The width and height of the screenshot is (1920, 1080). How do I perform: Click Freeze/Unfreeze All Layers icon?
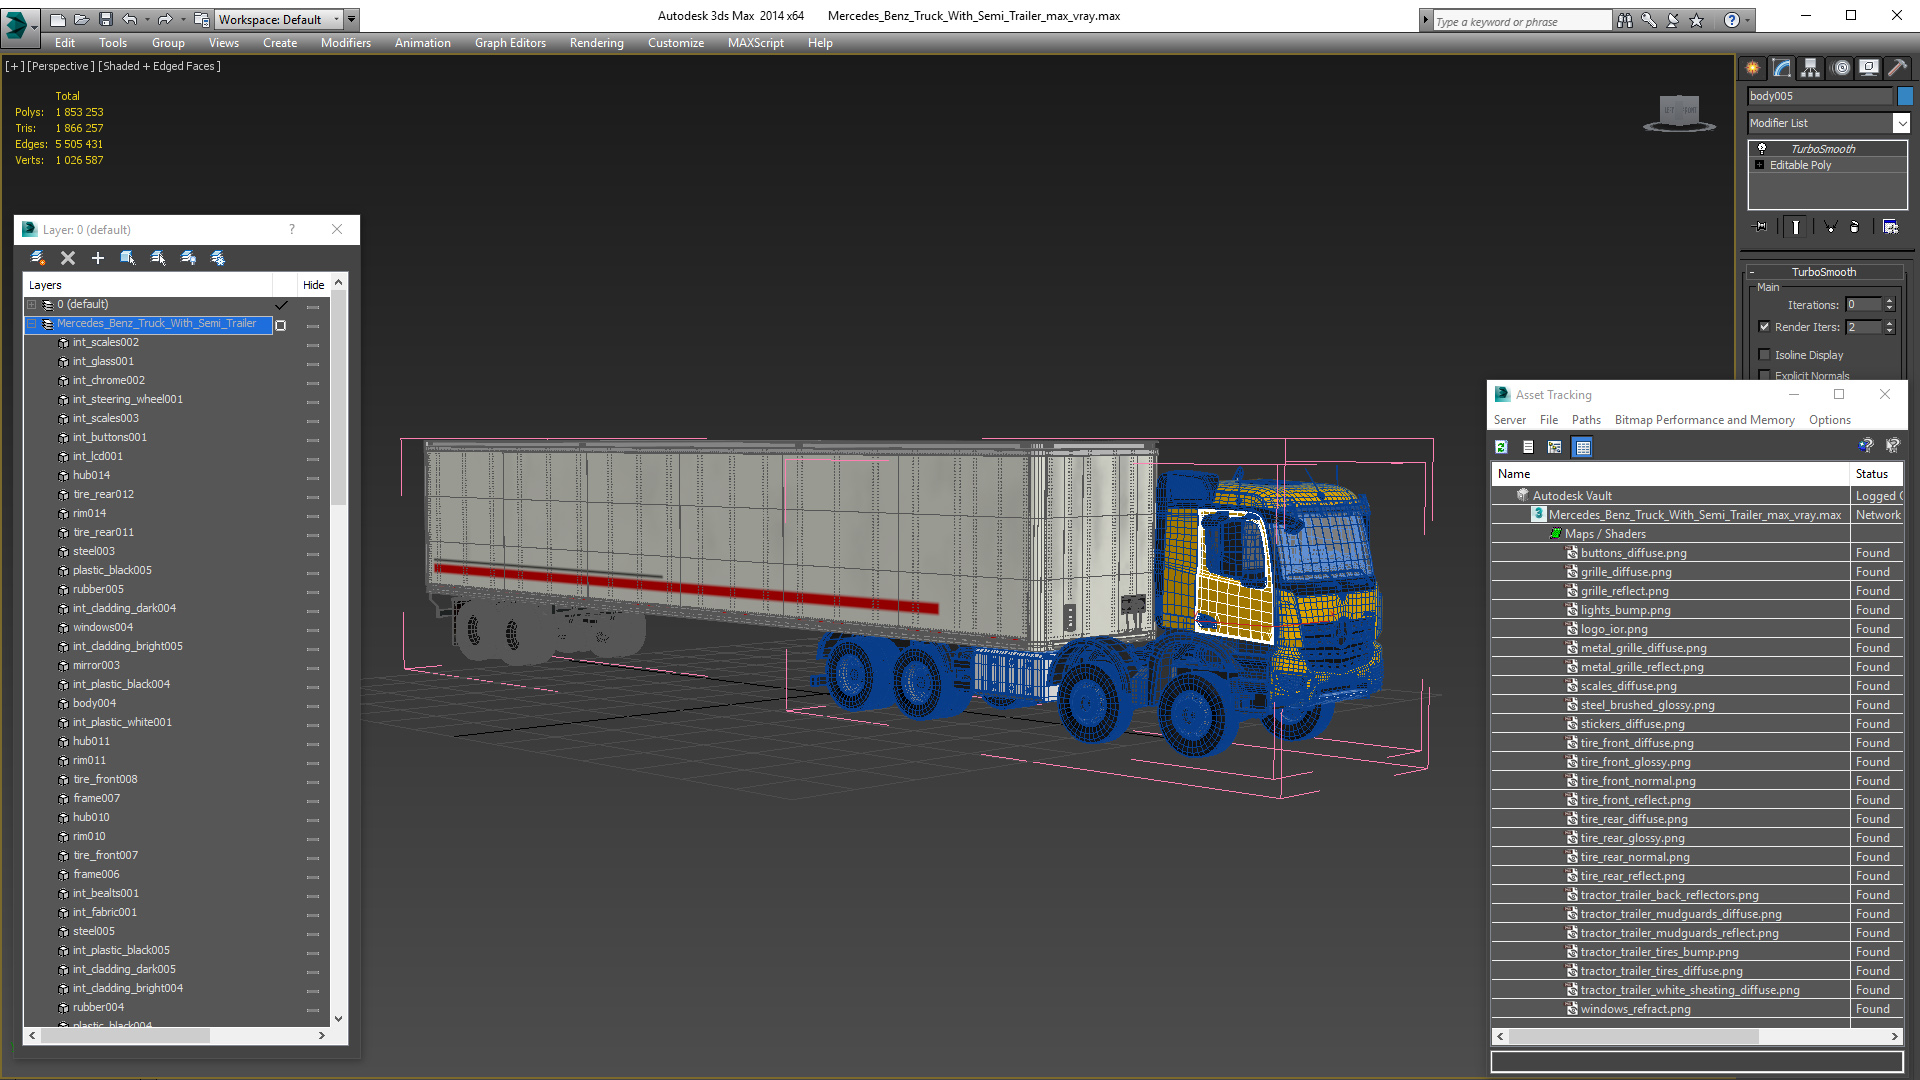click(218, 258)
